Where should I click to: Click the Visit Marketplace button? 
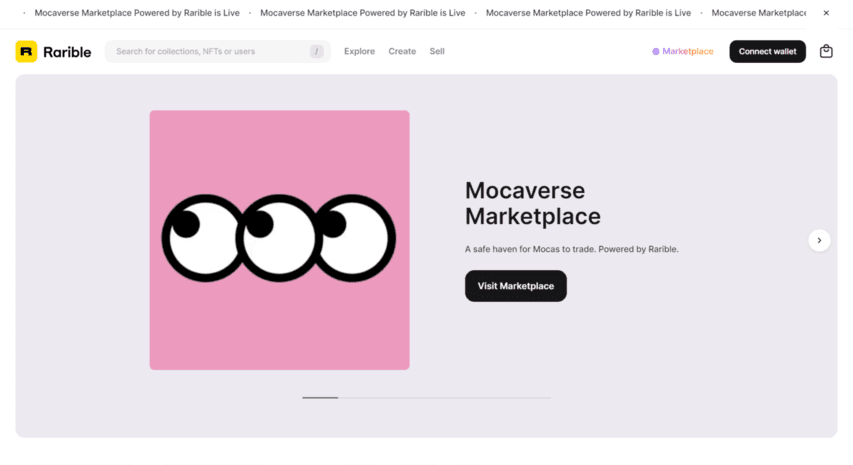pyautogui.click(x=516, y=286)
